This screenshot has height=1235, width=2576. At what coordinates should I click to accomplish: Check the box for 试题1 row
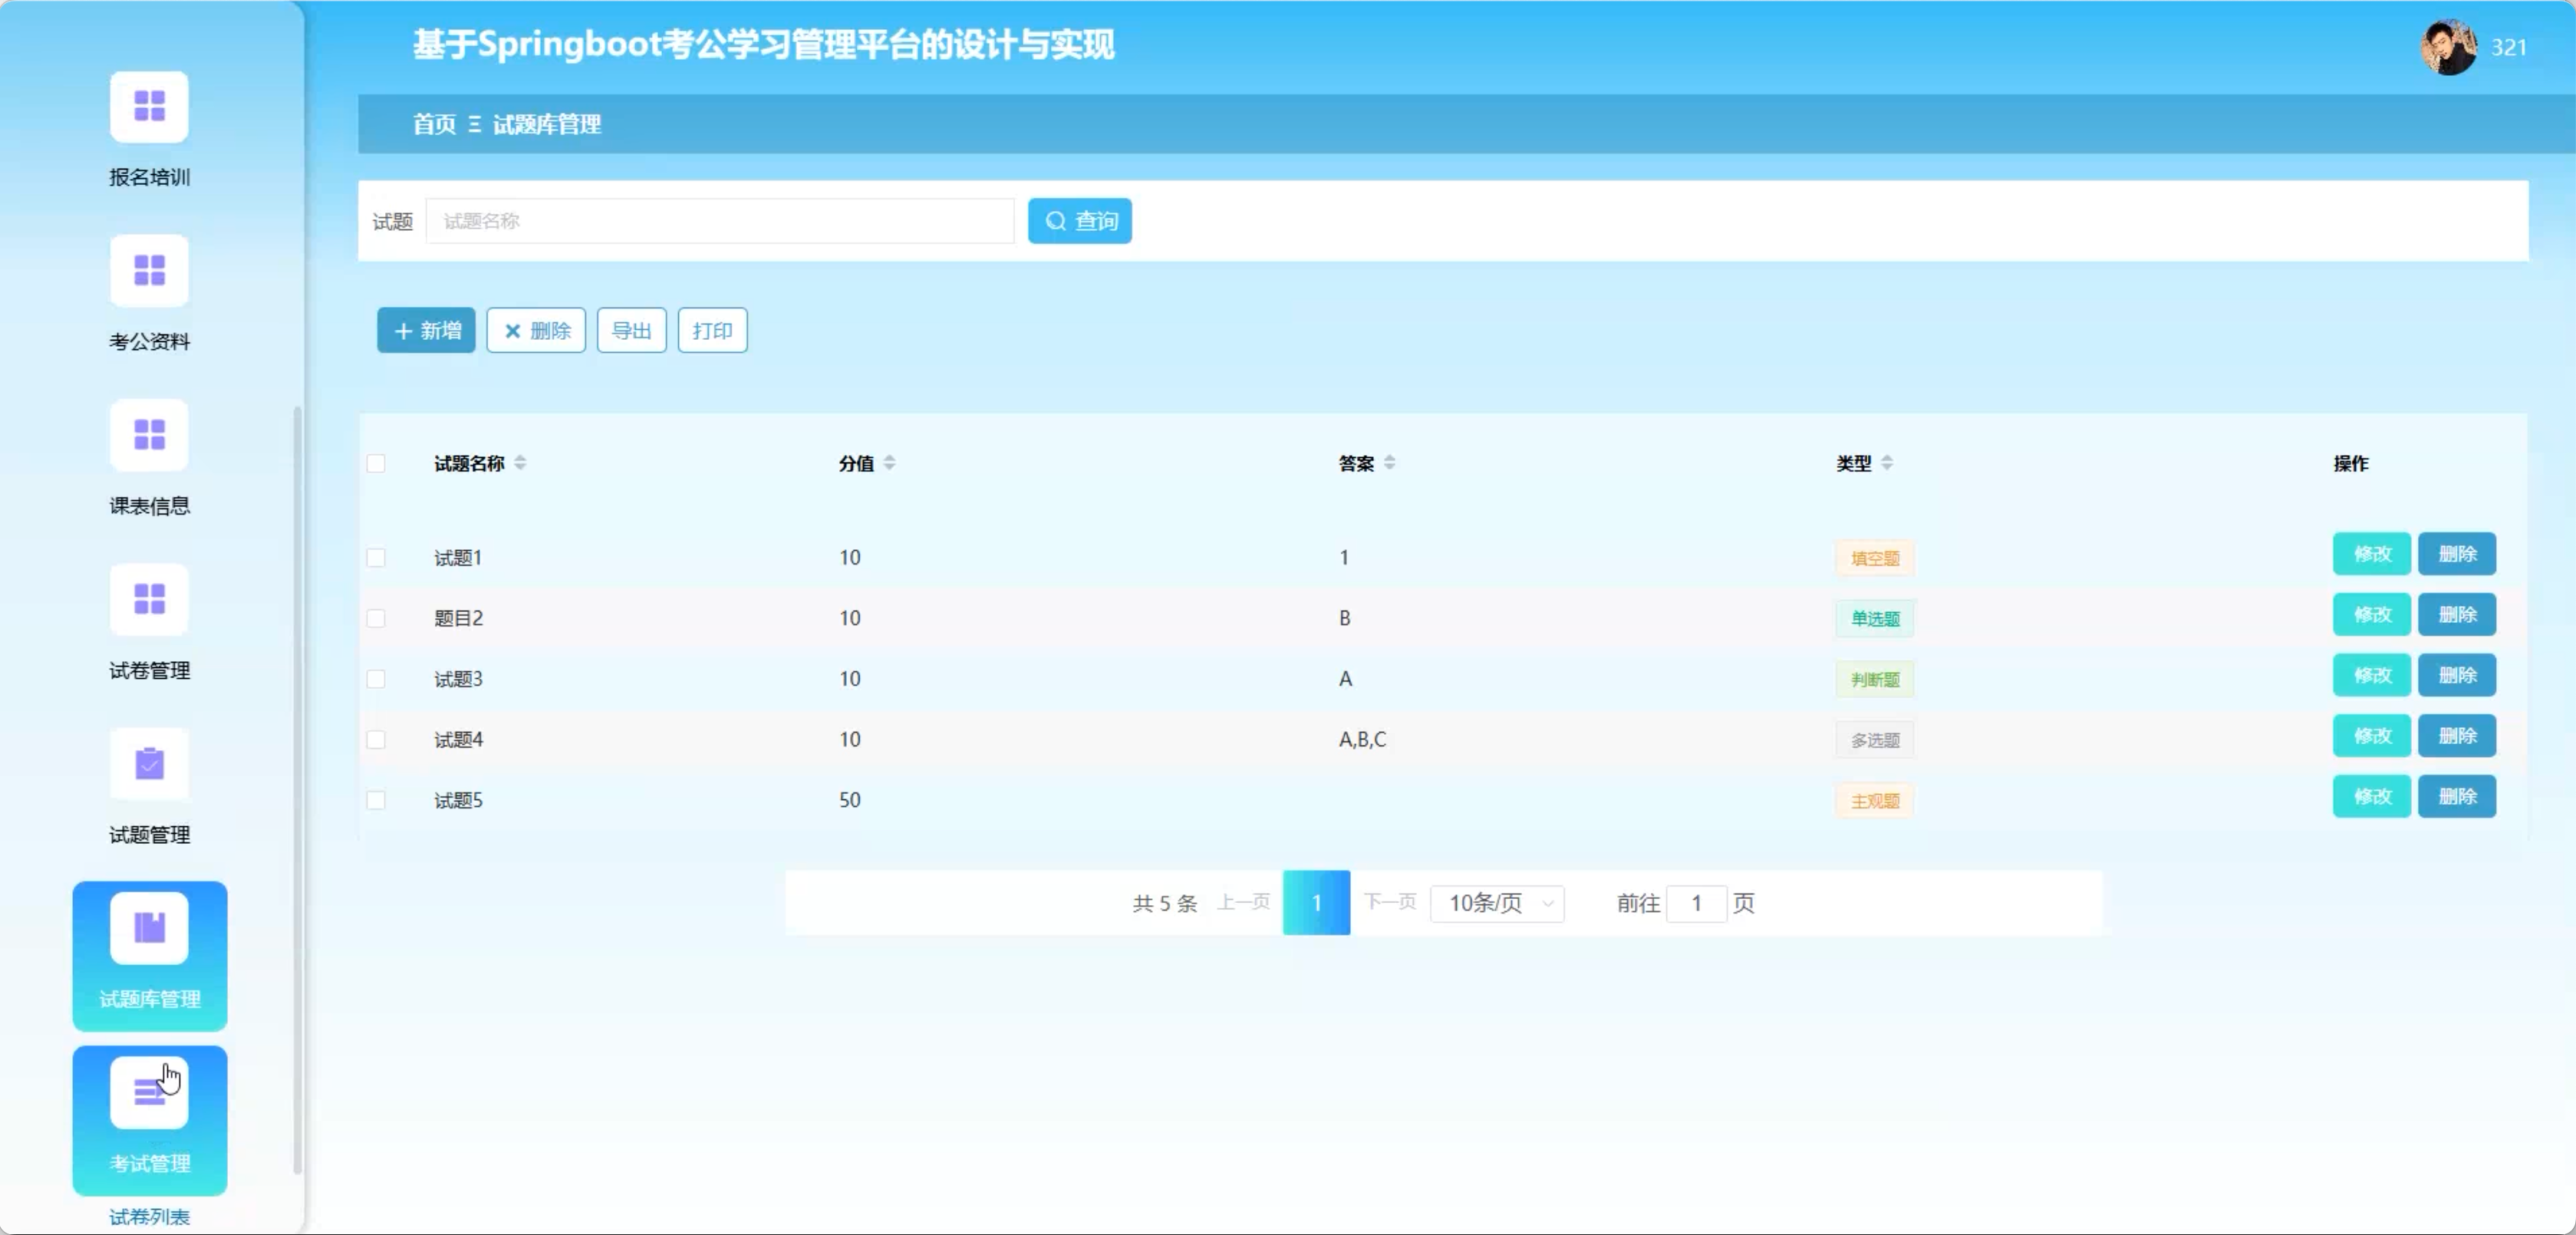[376, 557]
